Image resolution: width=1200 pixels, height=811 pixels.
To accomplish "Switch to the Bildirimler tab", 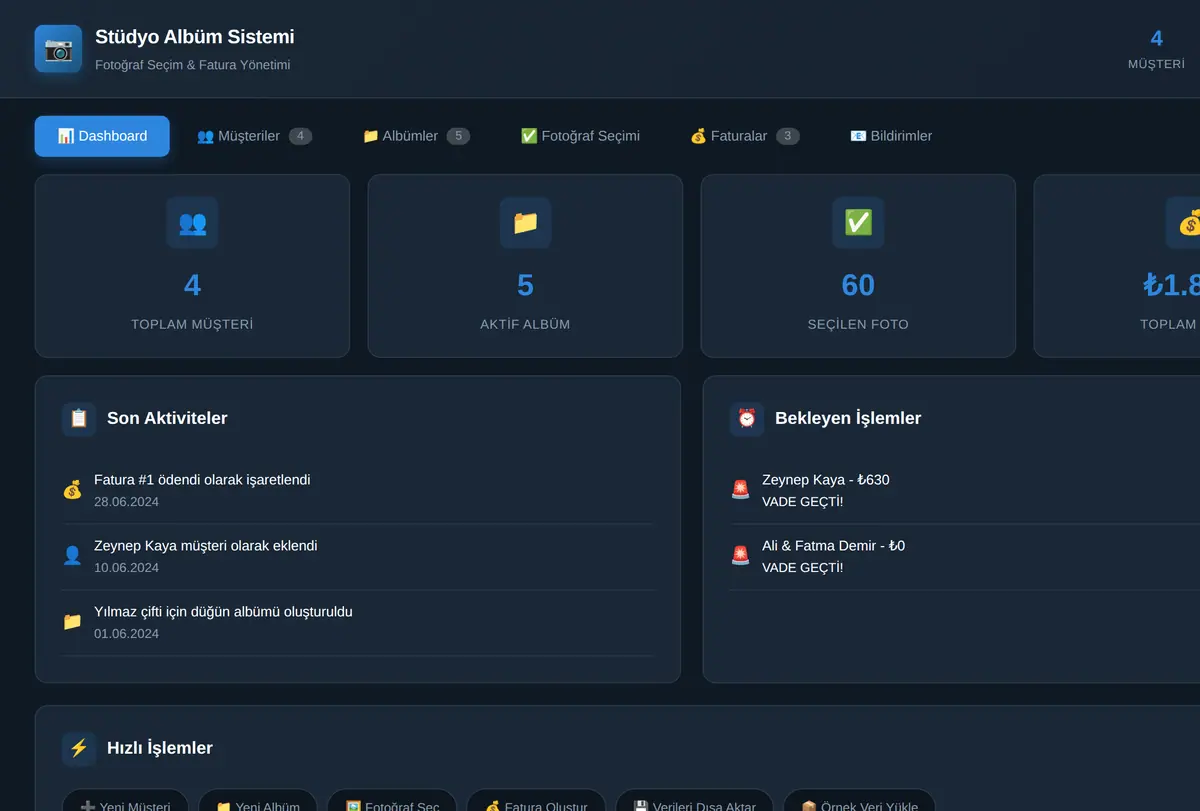I will 891,136.
